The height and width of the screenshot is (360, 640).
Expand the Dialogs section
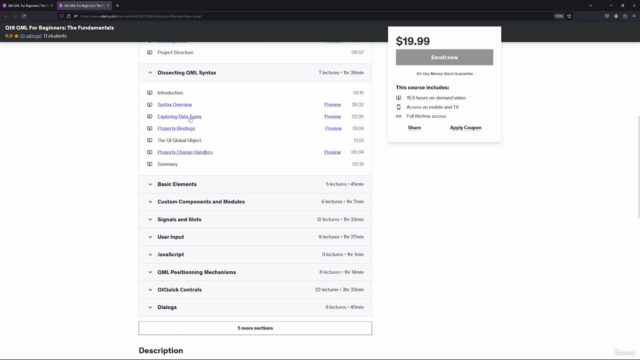[255, 307]
